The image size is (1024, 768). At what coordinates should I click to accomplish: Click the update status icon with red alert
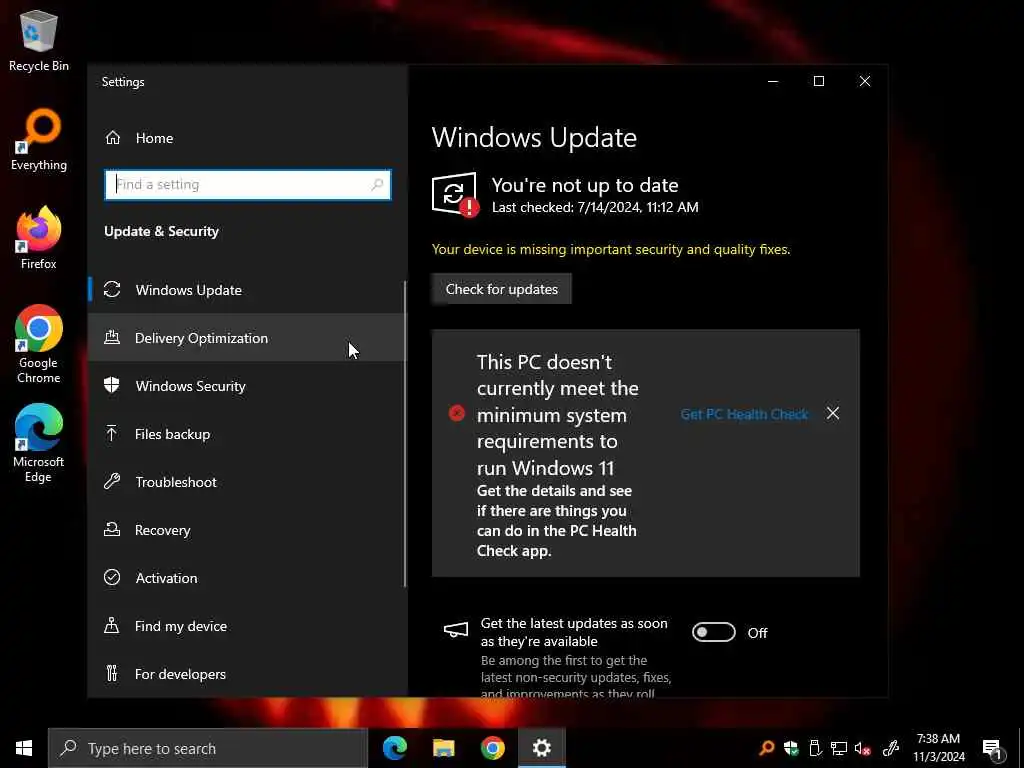click(455, 194)
